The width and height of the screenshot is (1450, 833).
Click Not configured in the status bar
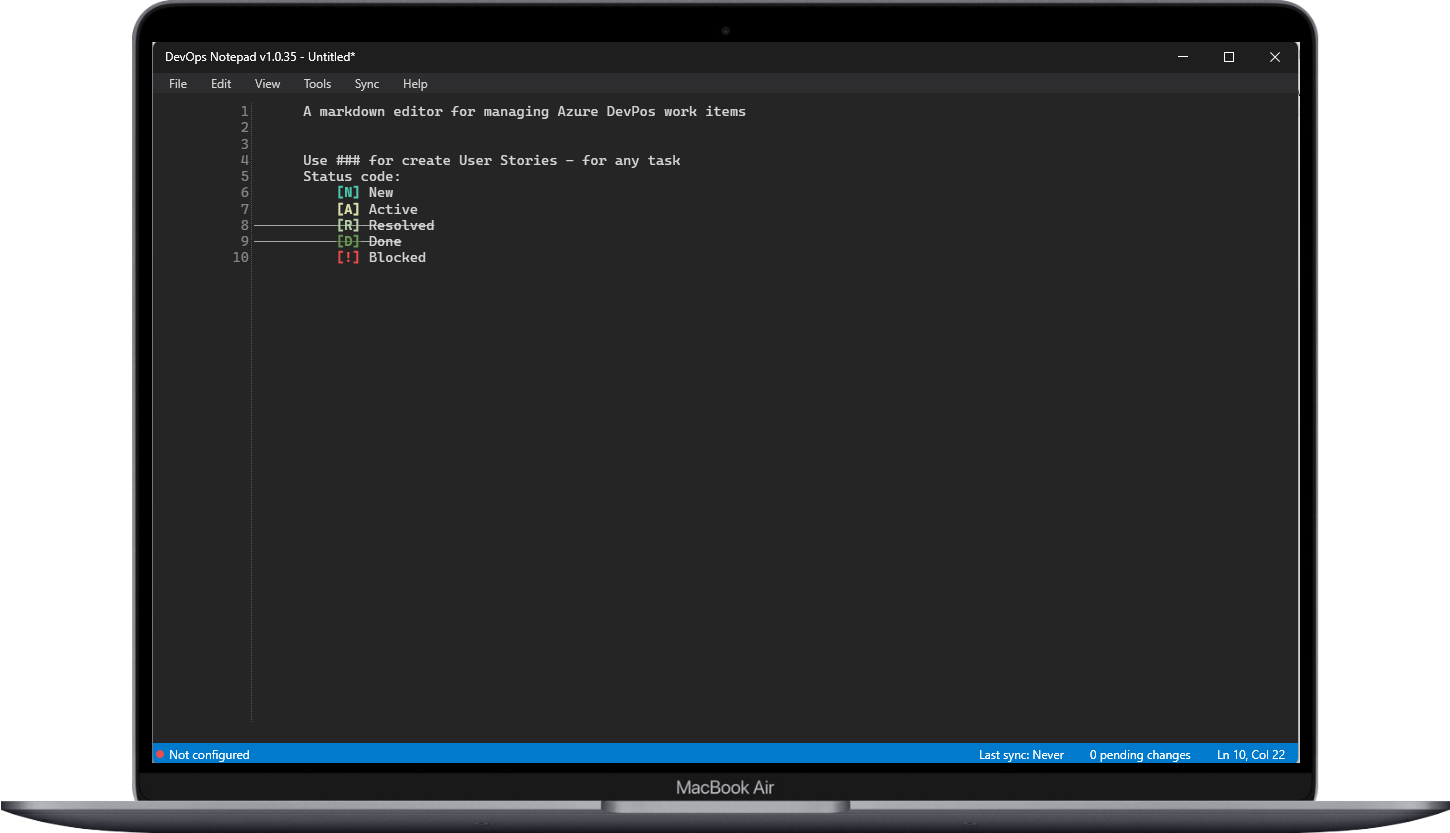[x=208, y=754]
